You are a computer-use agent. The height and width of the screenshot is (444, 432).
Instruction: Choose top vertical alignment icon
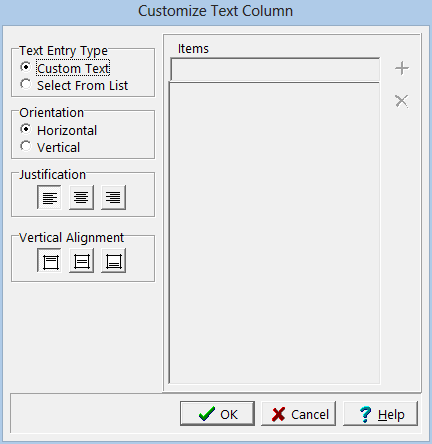pyautogui.click(x=49, y=261)
